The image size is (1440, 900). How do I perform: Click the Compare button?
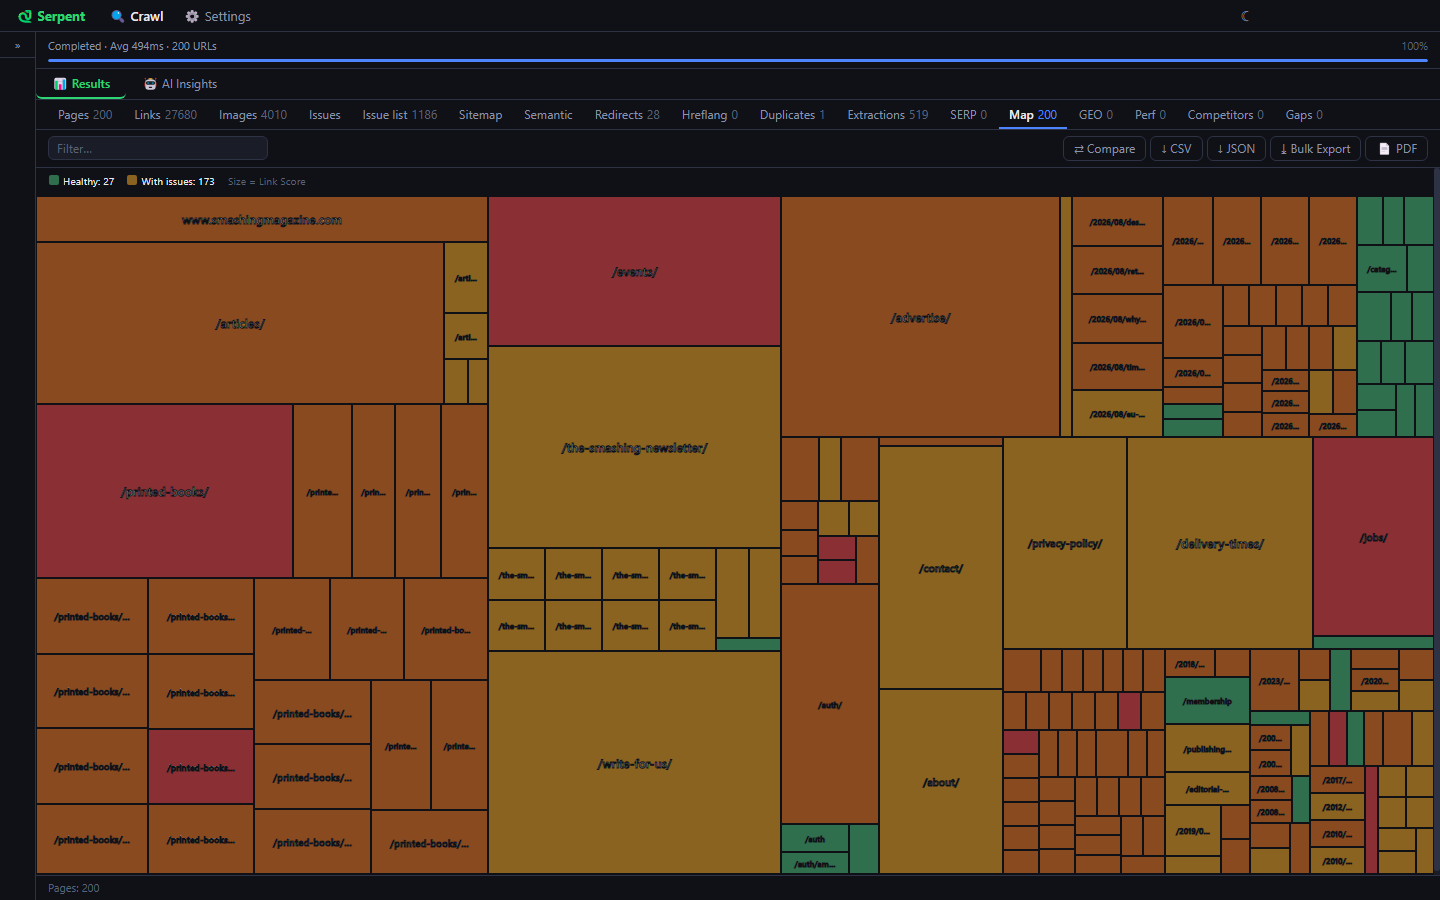(x=1104, y=149)
